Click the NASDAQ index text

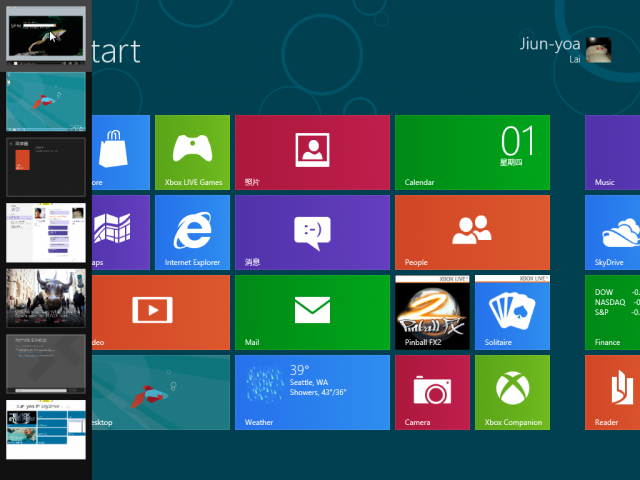point(610,302)
